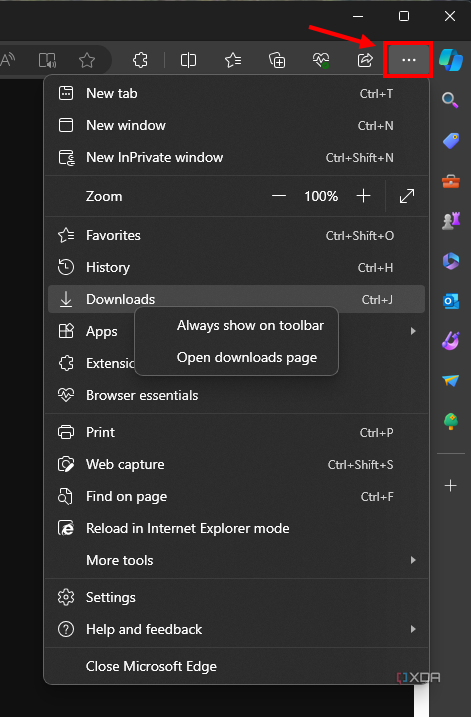The width and height of the screenshot is (471, 717).
Task: Click the Read aloud toolbar icon
Action: point(7,60)
